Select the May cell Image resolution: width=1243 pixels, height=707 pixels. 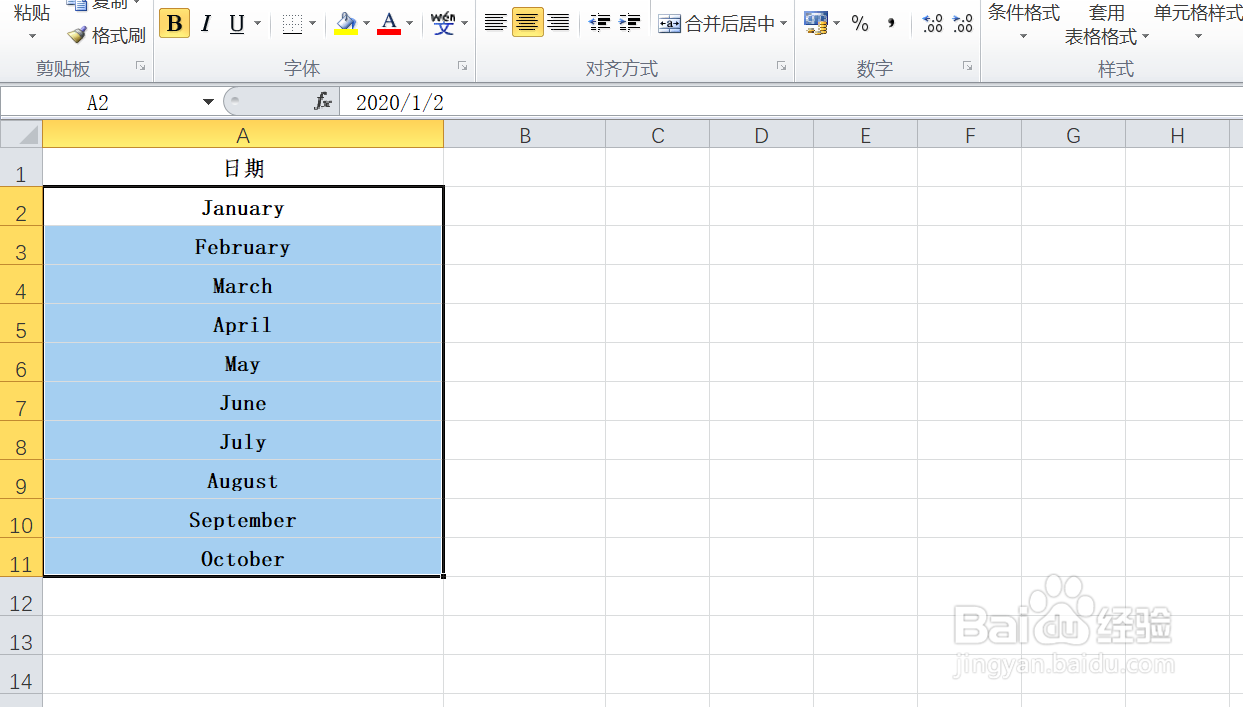pos(243,363)
